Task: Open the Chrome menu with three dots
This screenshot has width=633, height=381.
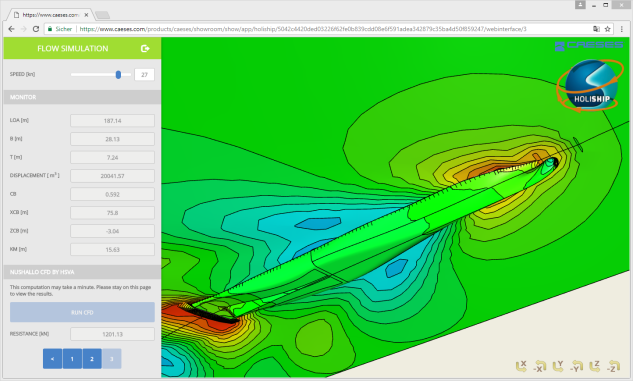Action: 622,29
